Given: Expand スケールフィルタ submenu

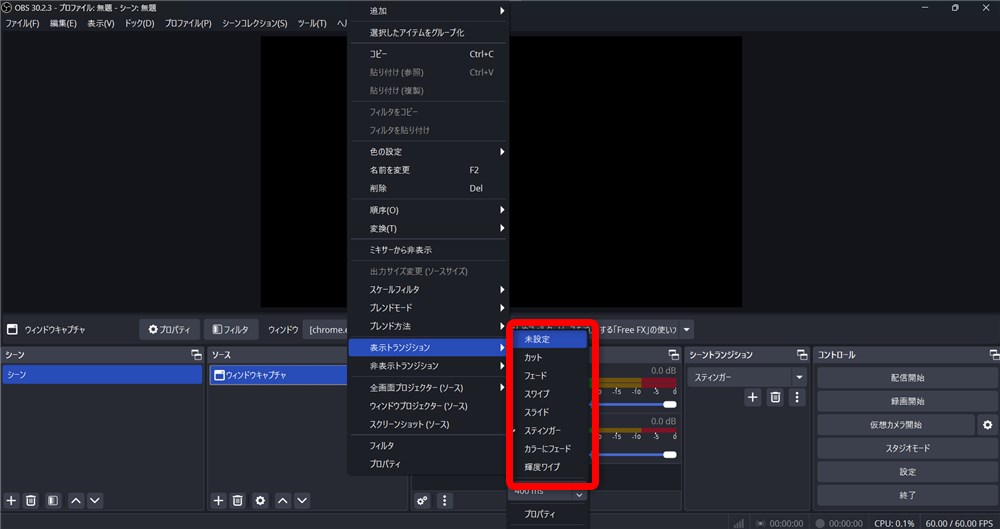Looking at the screenshot, I should coord(429,290).
